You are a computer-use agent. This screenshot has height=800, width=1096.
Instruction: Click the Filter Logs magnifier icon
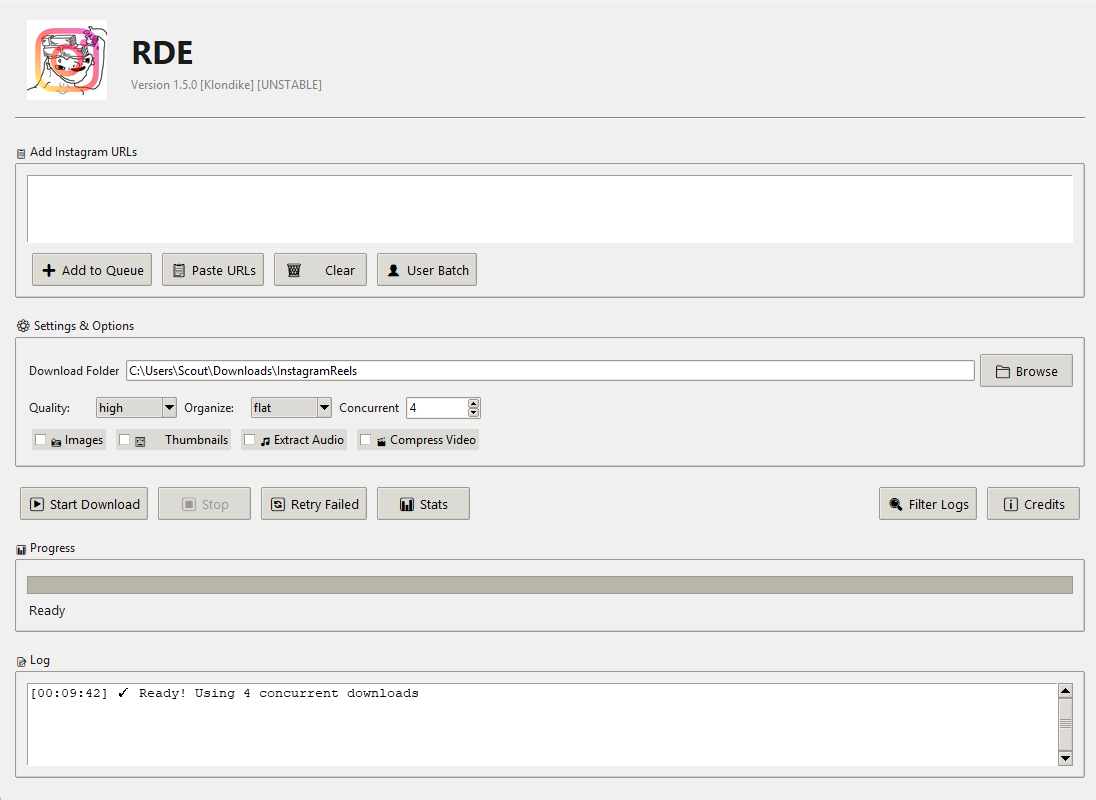(x=898, y=503)
